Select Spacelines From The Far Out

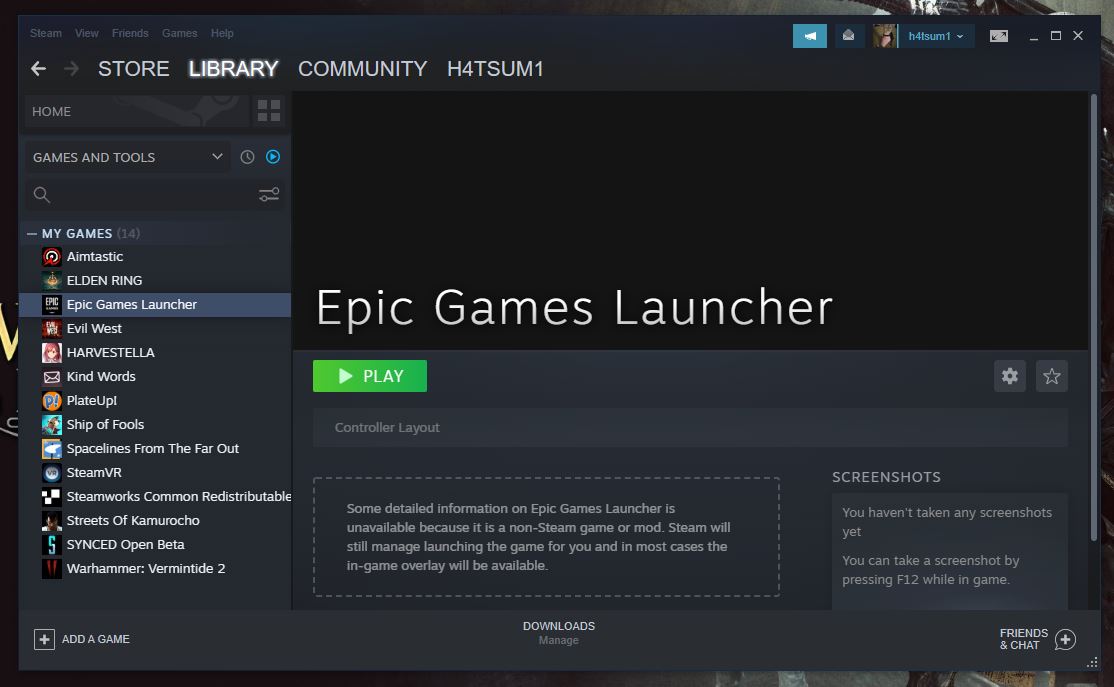[x=156, y=448]
